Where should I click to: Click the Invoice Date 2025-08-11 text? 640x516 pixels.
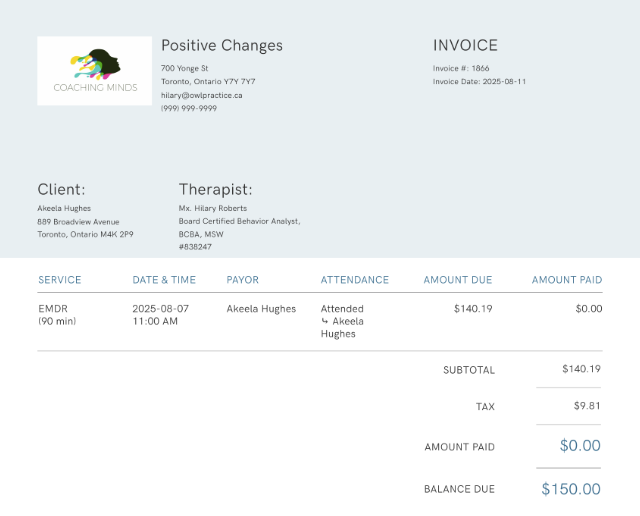(479, 81)
